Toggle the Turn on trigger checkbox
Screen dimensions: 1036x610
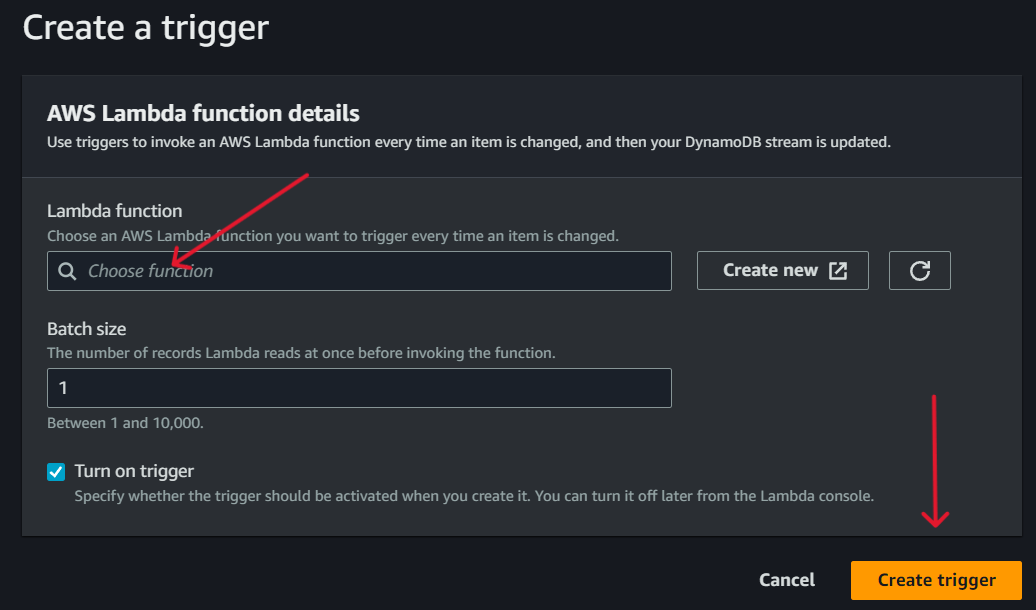56,472
